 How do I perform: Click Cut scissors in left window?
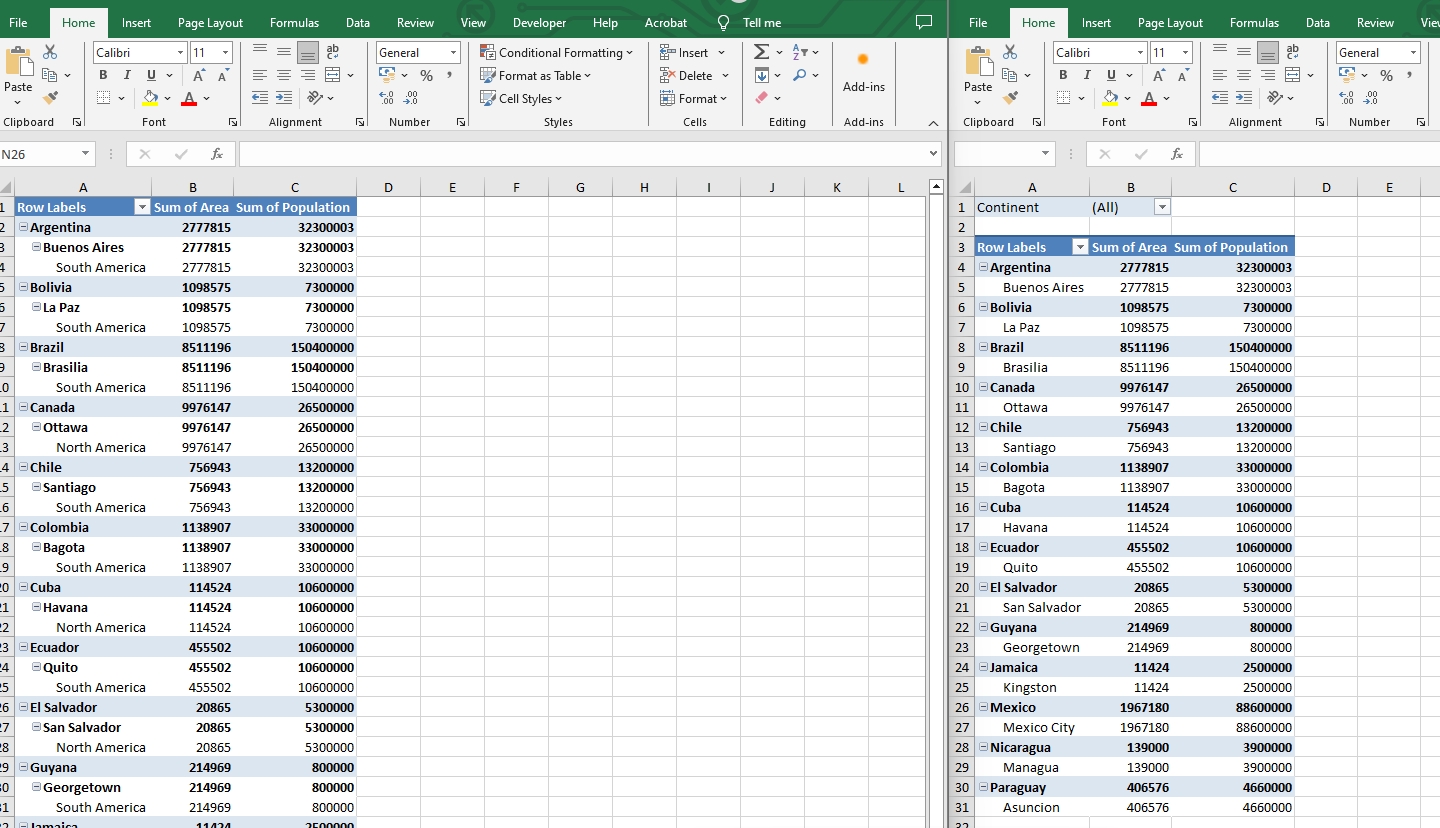coord(50,52)
